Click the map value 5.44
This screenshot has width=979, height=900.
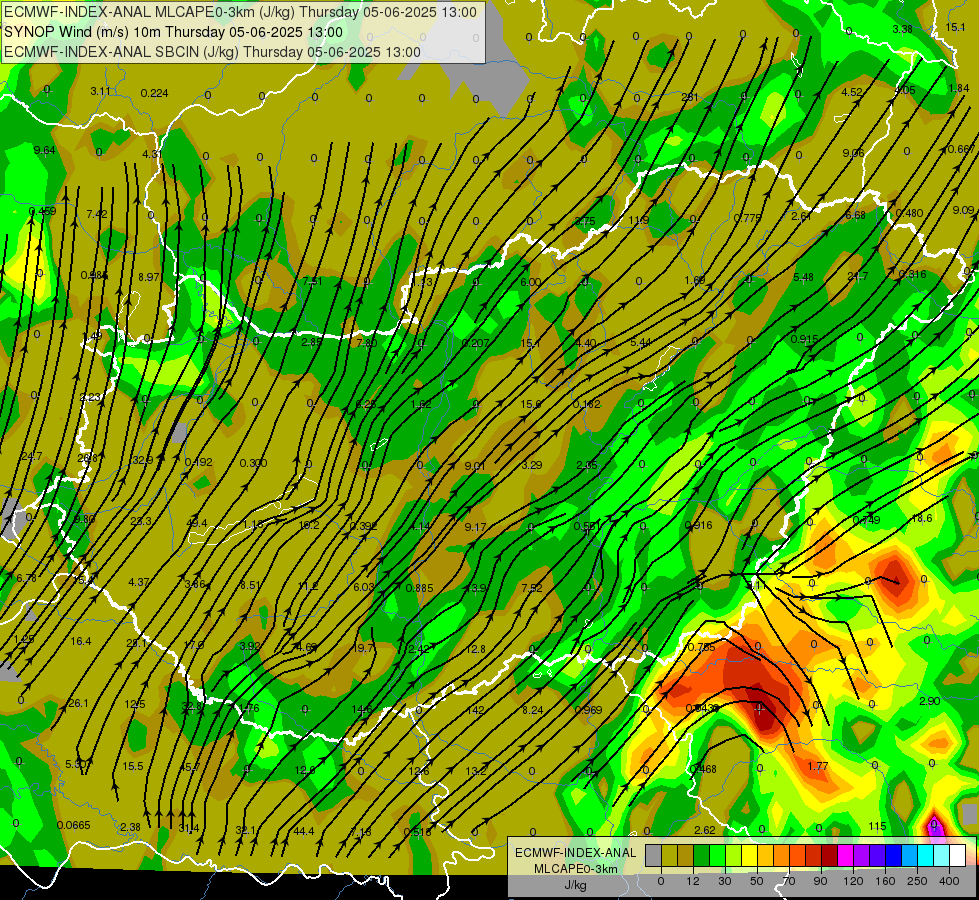[x=641, y=342]
